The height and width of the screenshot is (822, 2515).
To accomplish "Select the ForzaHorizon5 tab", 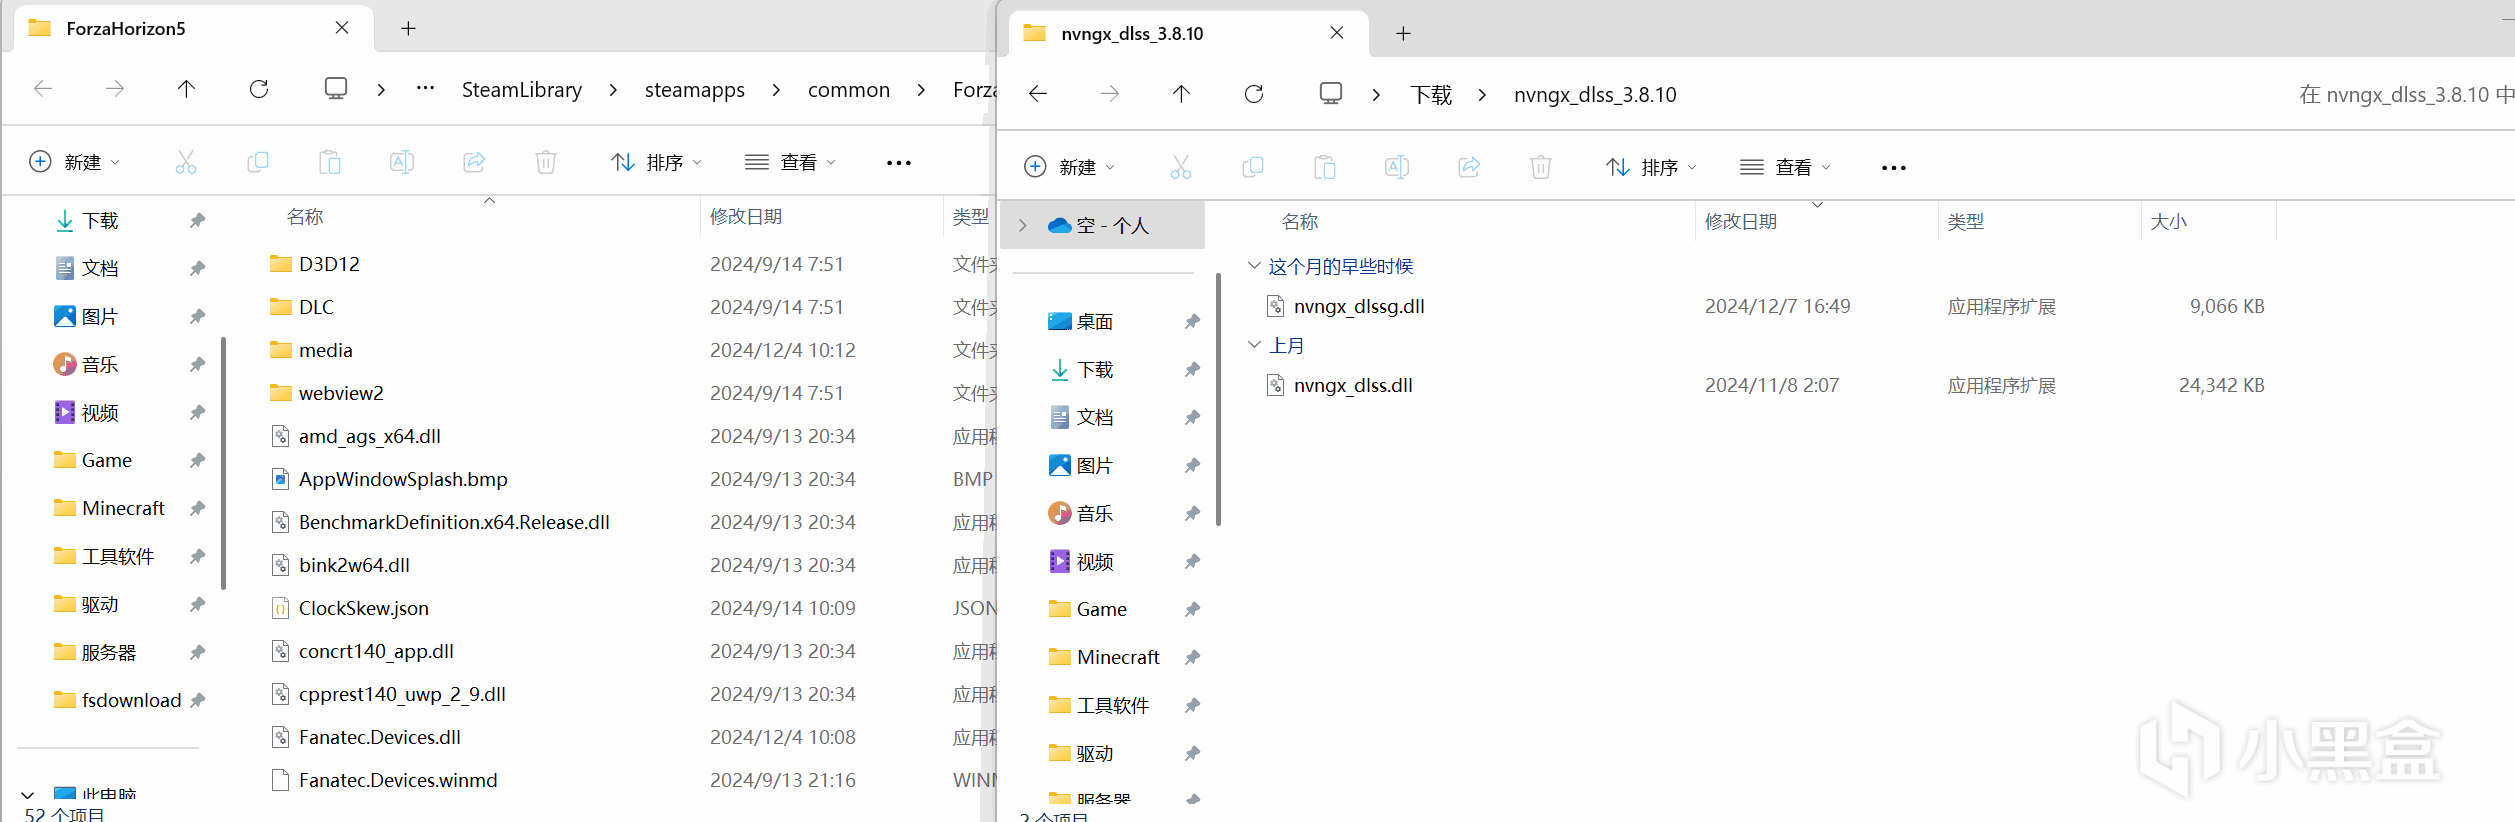I will pos(193,29).
